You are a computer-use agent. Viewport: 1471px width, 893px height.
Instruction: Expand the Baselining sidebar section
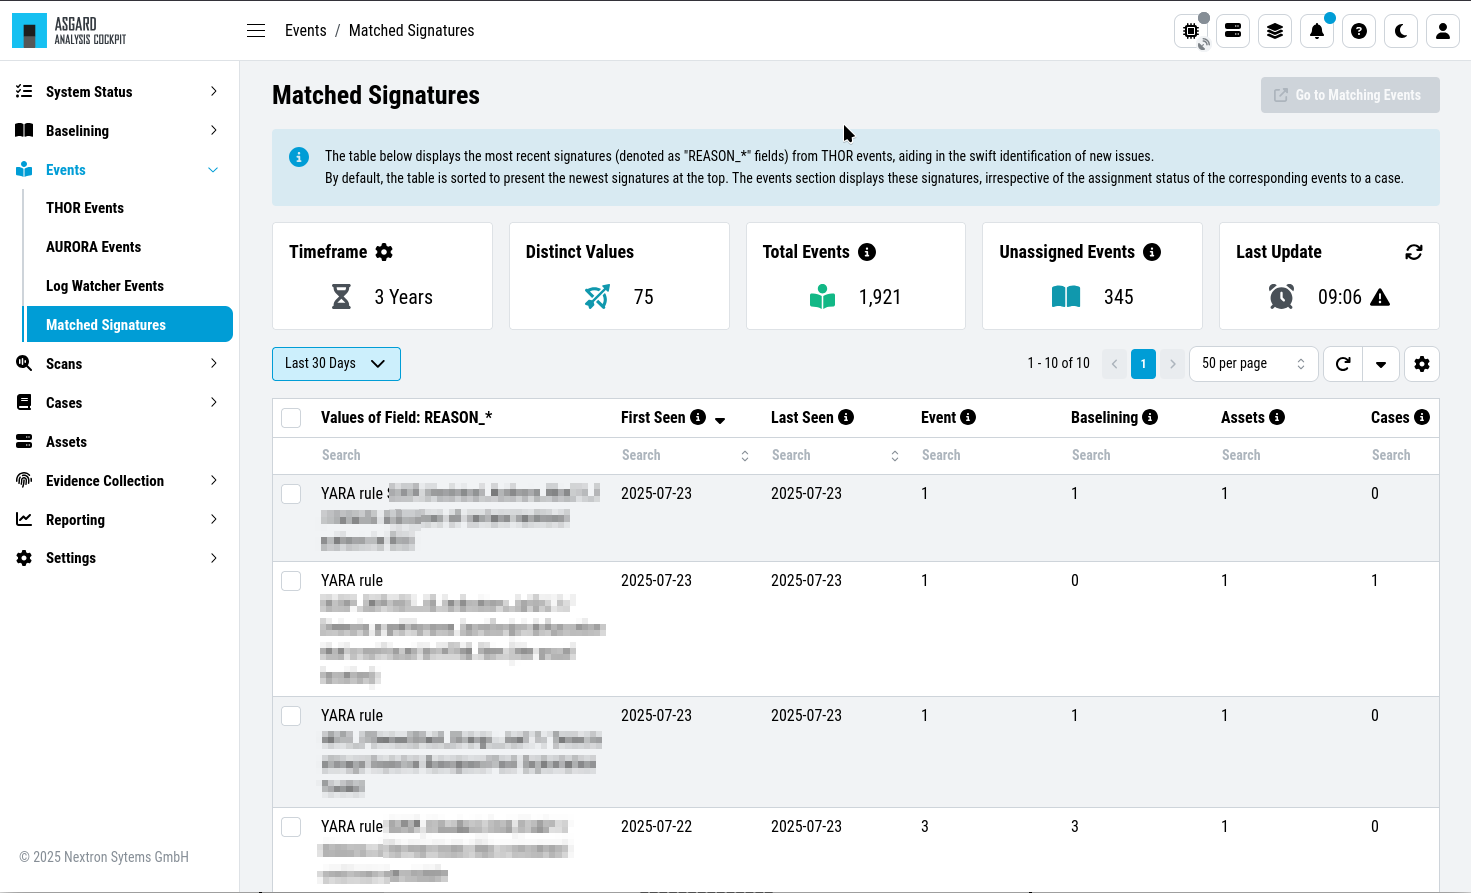pos(119,131)
